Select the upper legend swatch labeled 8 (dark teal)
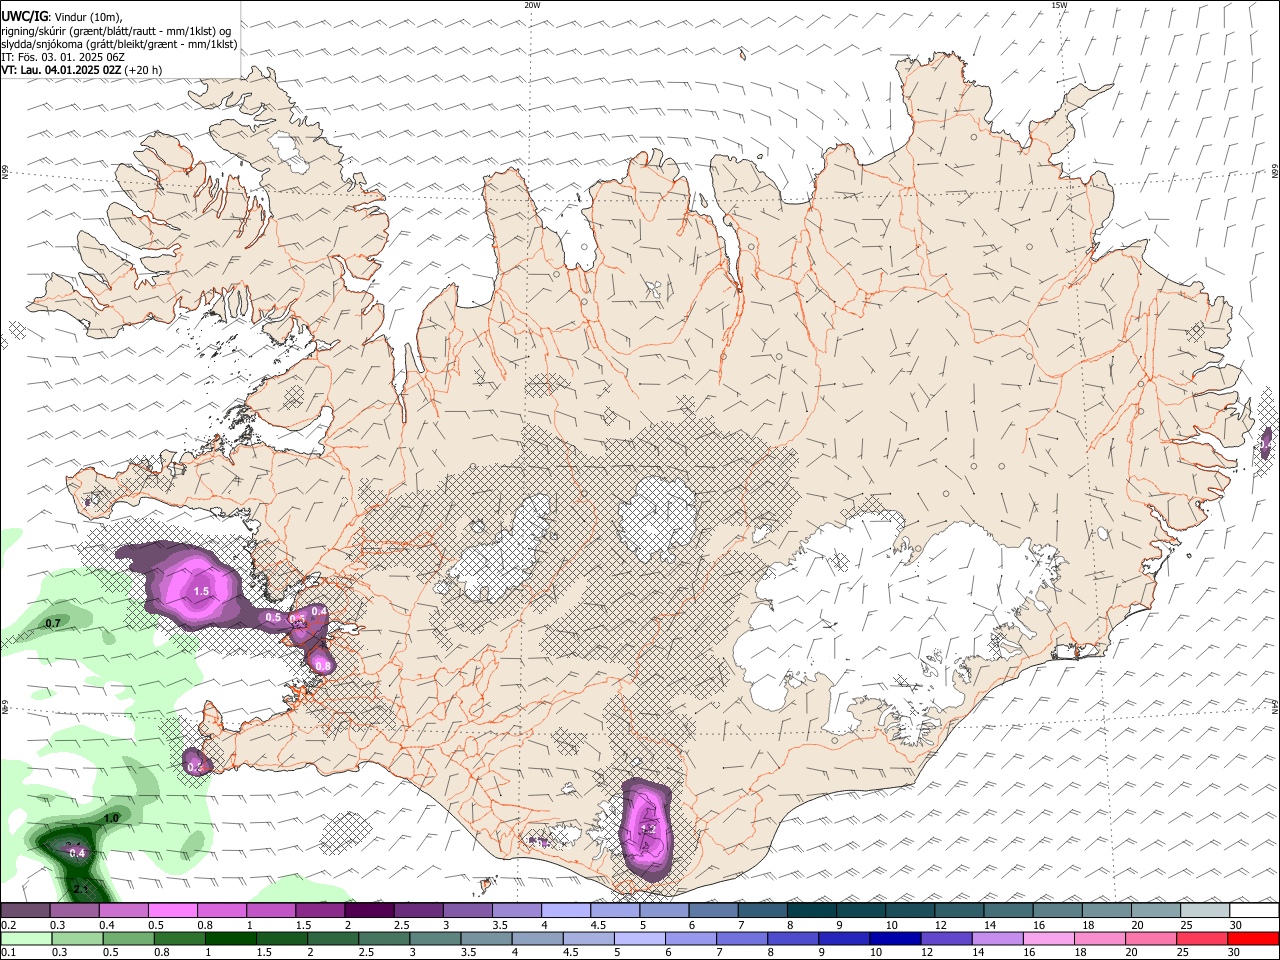This screenshot has width=1280, height=960. pos(812,910)
